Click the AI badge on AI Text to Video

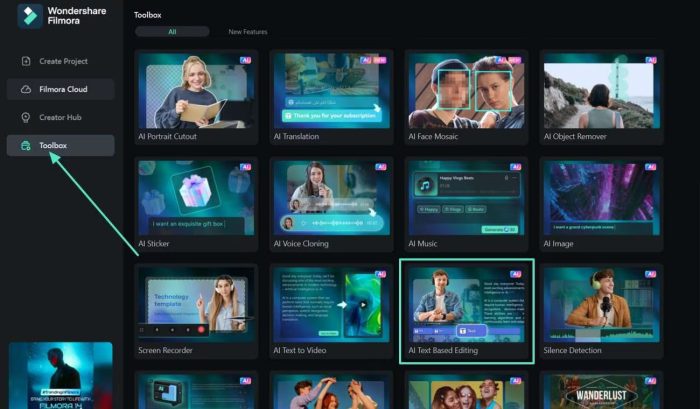tap(381, 274)
